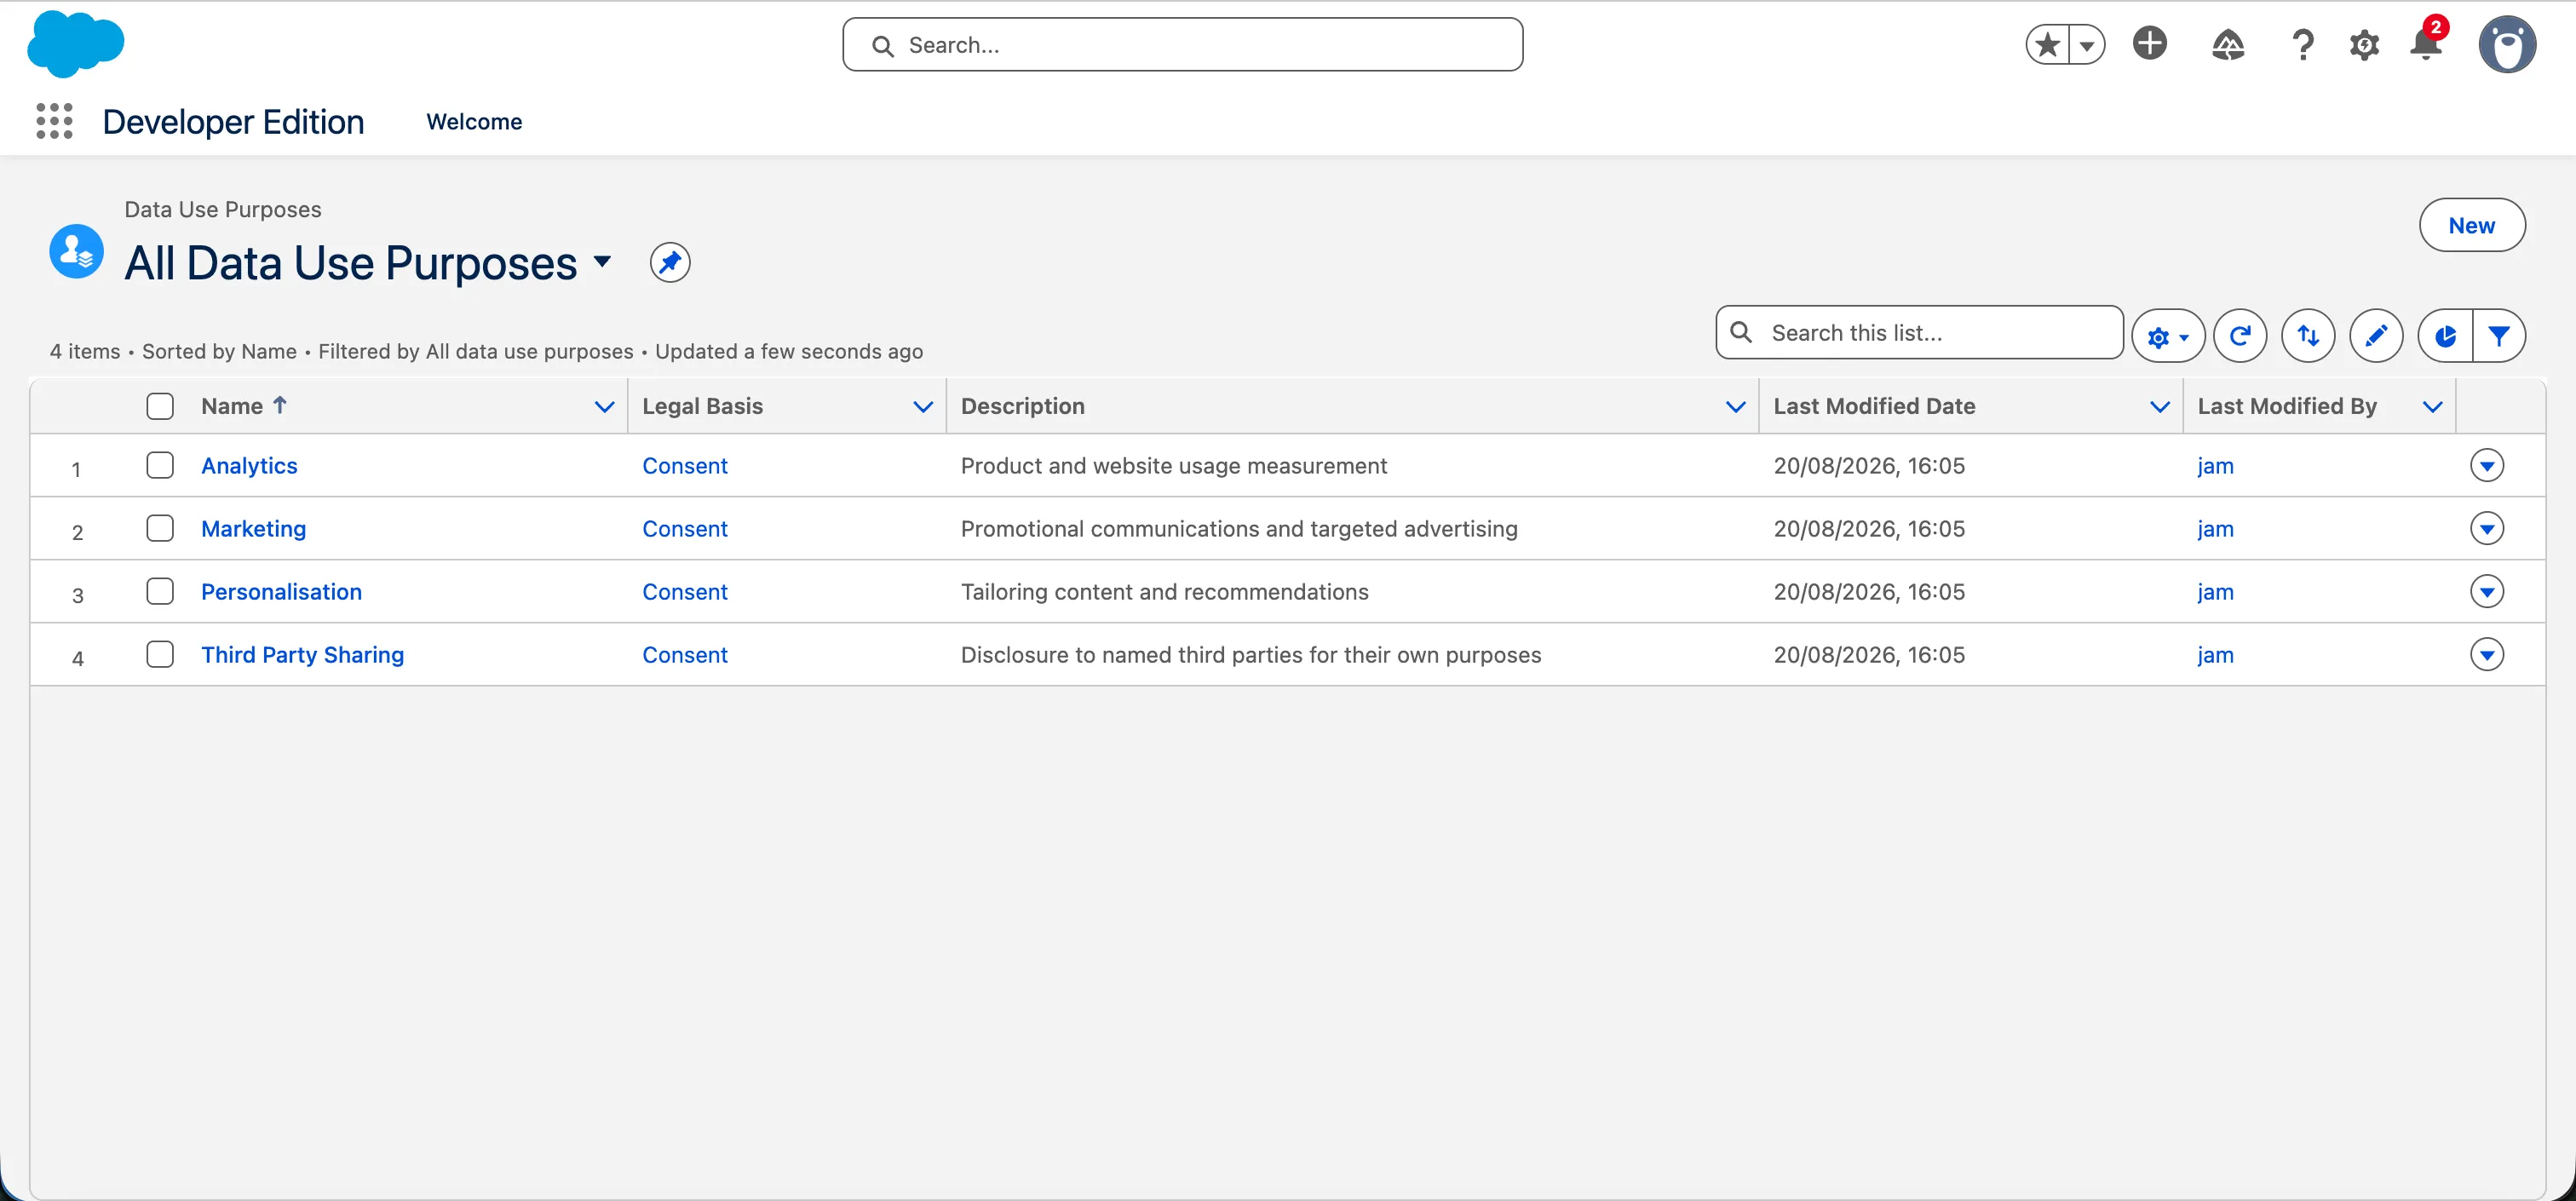Open the App Launcher grid icon

[x=54, y=121]
